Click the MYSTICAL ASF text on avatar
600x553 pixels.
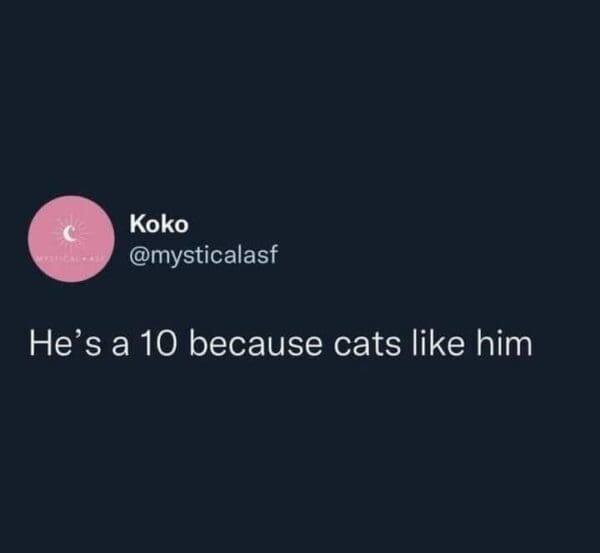pyautogui.click(x=71, y=257)
